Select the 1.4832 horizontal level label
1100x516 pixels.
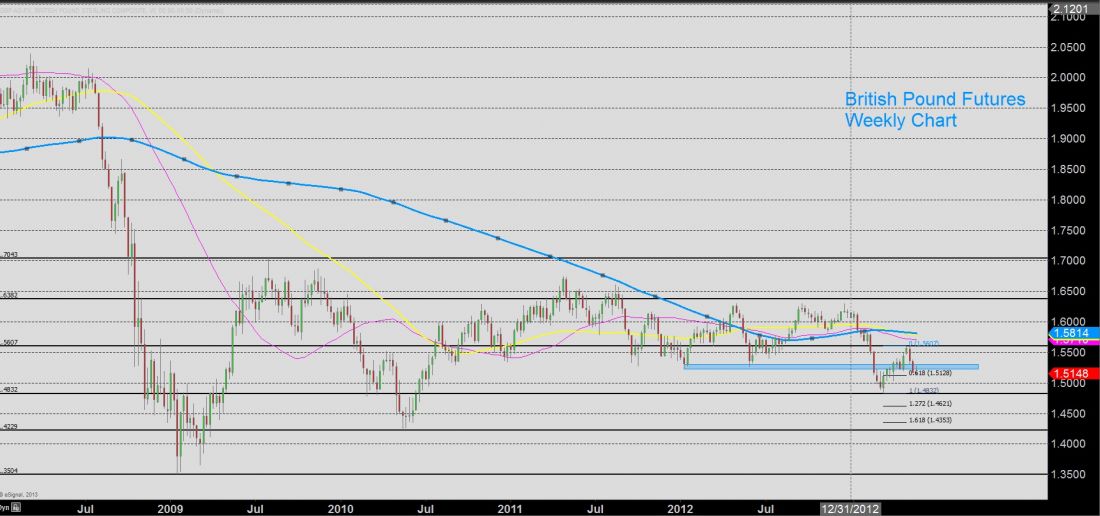tap(9, 389)
